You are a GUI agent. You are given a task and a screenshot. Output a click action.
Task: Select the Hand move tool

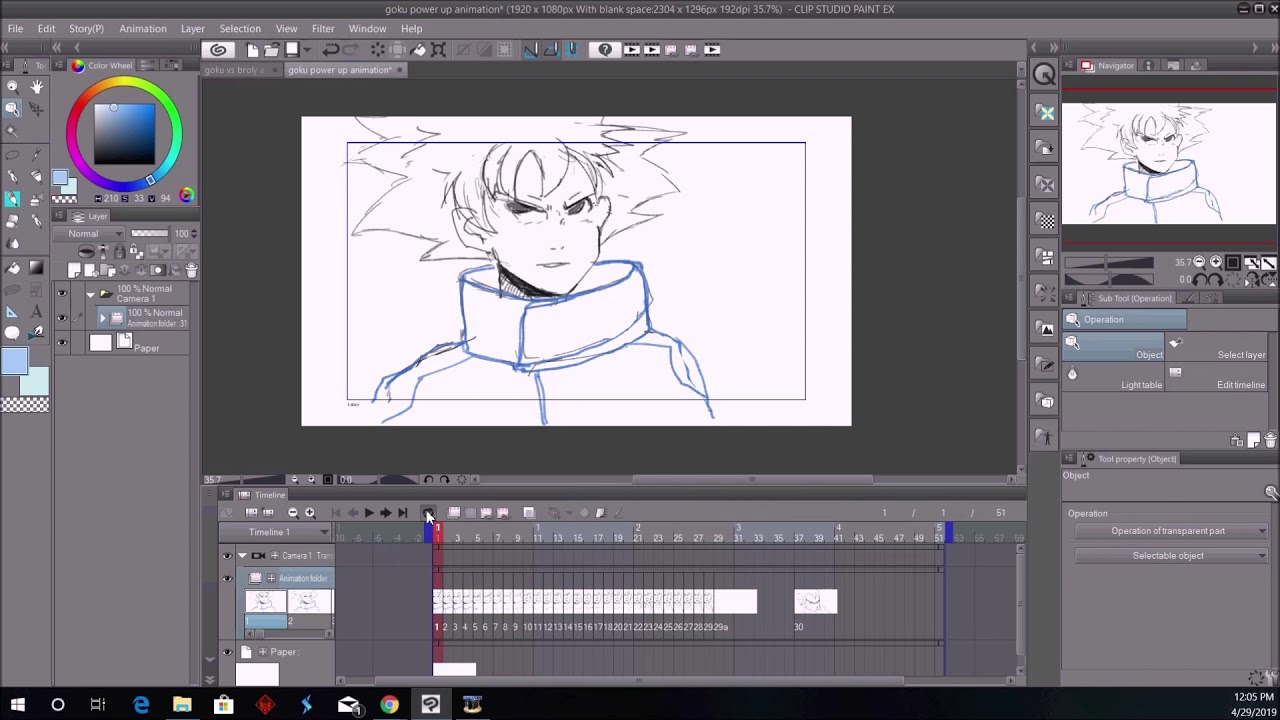[37, 87]
